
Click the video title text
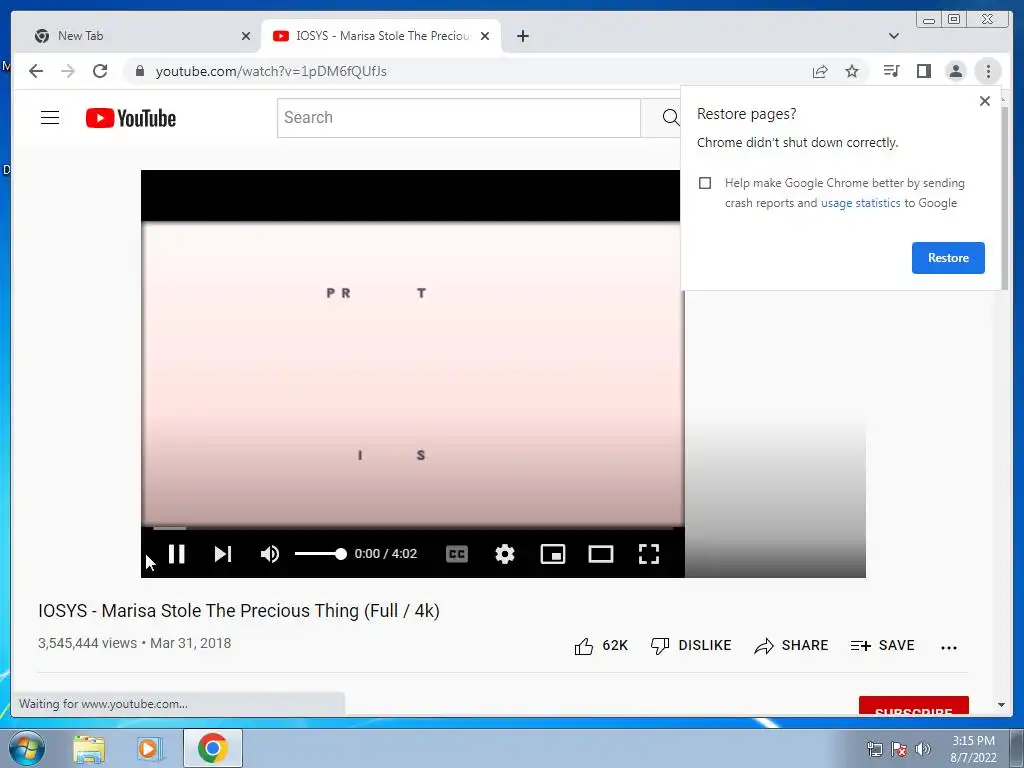[x=239, y=611]
